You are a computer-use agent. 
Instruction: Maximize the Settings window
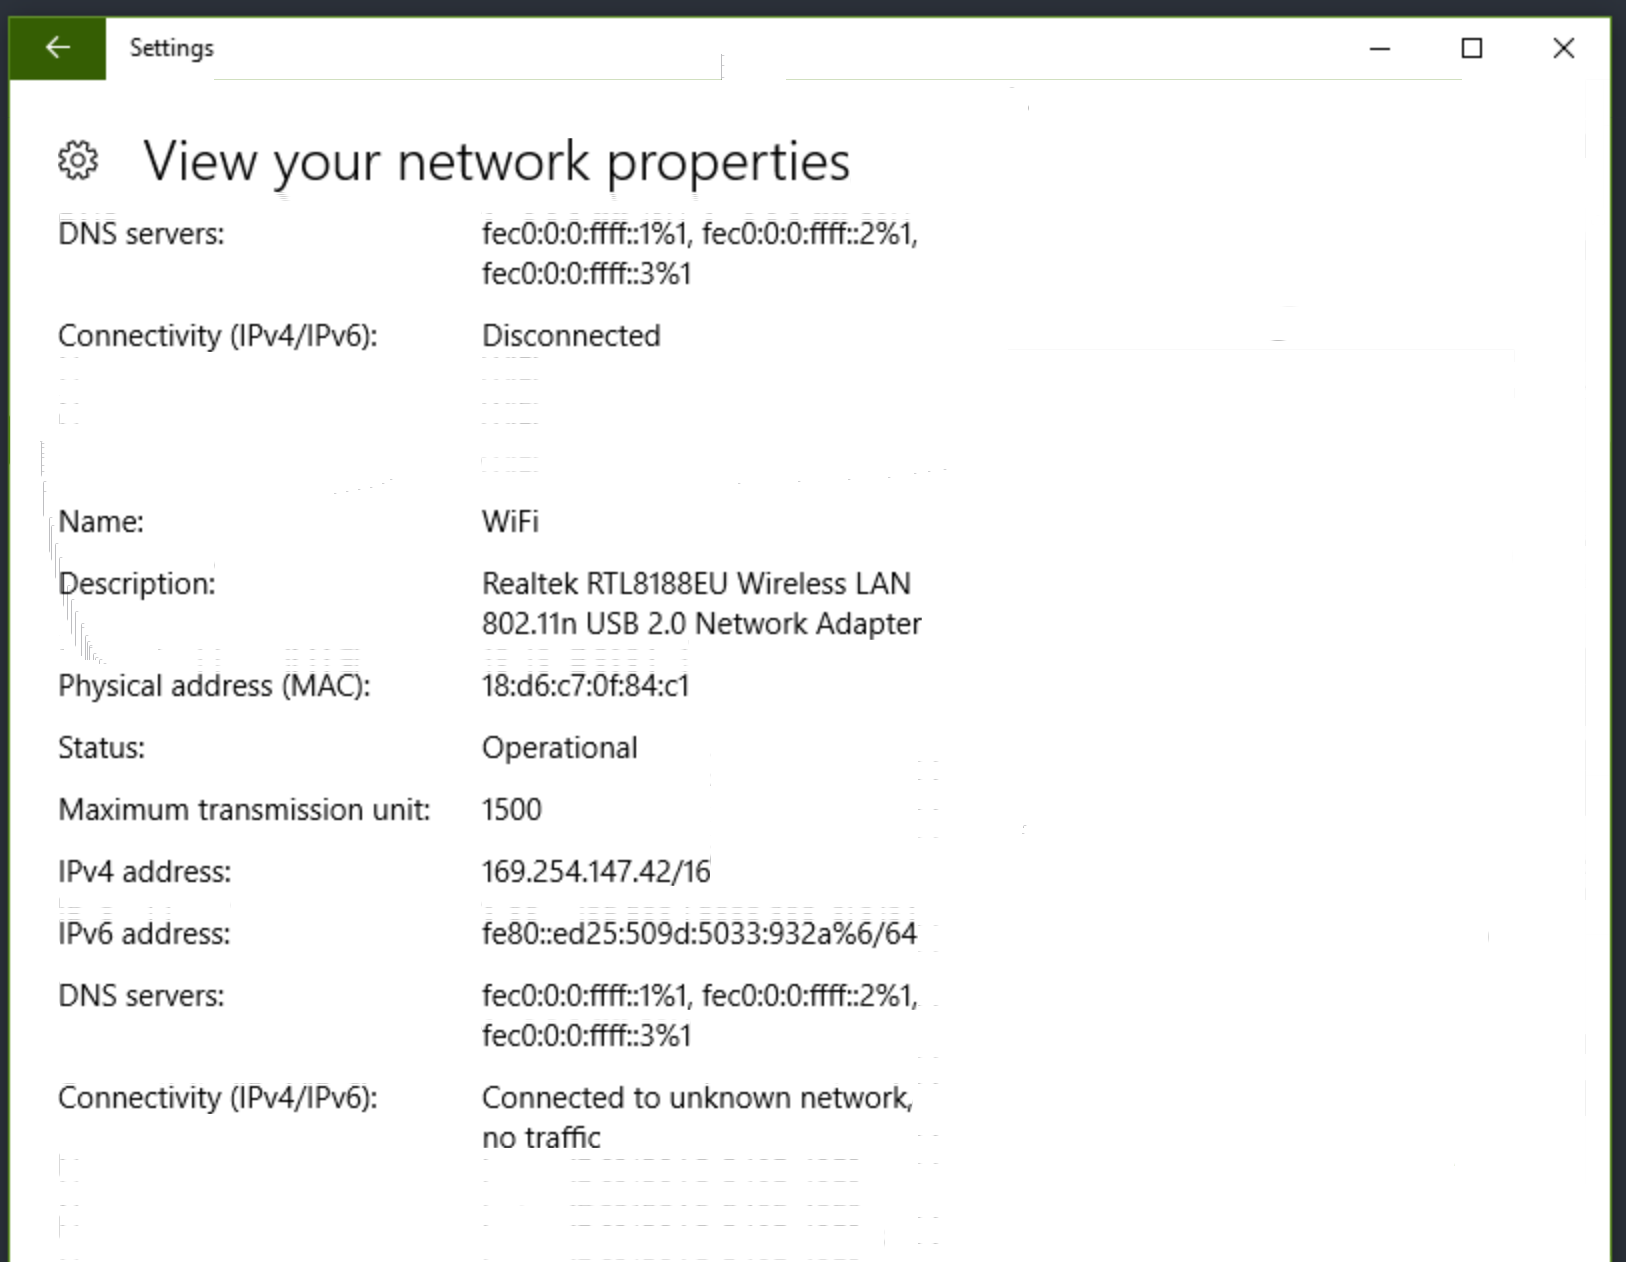(1472, 47)
